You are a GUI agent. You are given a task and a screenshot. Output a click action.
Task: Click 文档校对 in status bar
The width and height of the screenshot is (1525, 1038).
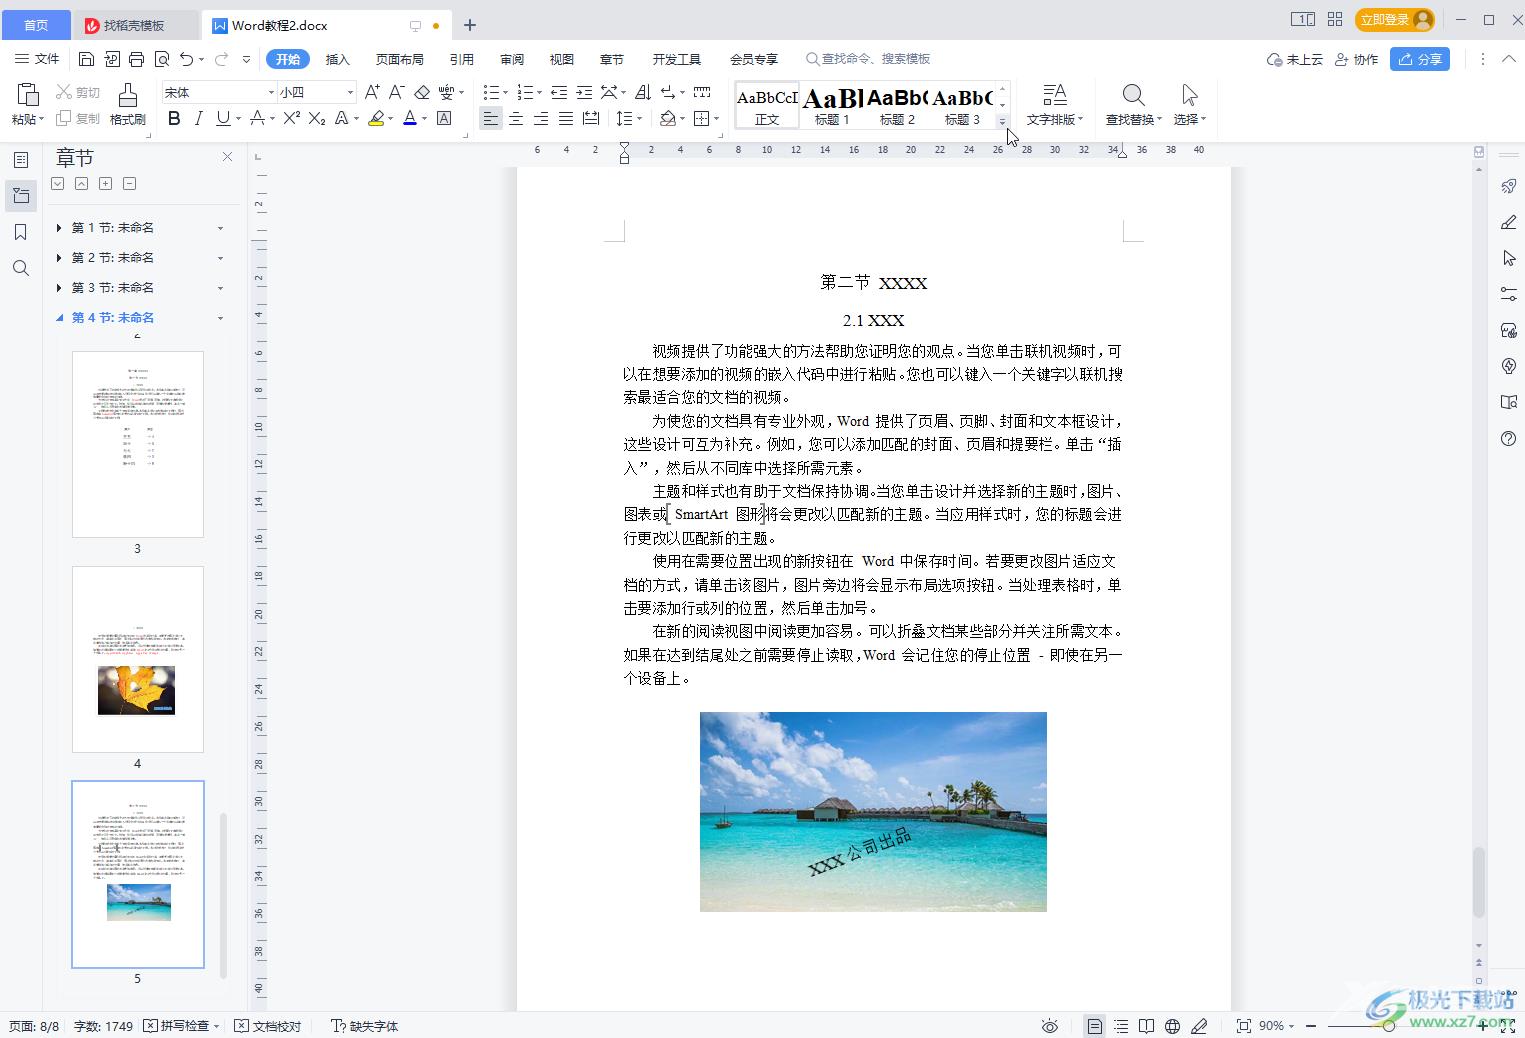(x=268, y=1026)
